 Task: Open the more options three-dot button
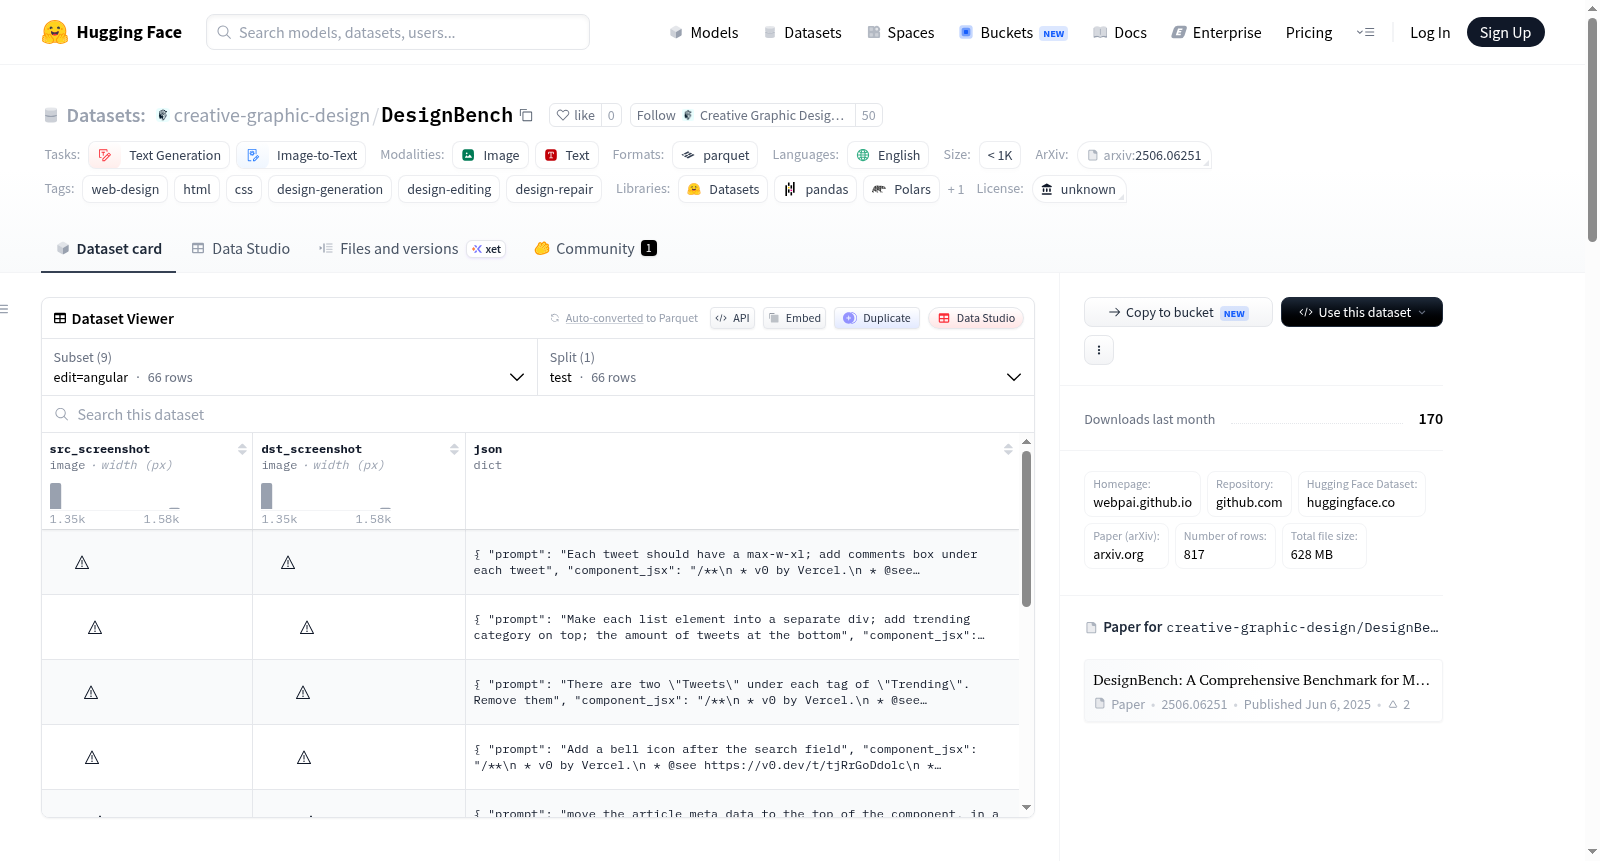(x=1099, y=350)
